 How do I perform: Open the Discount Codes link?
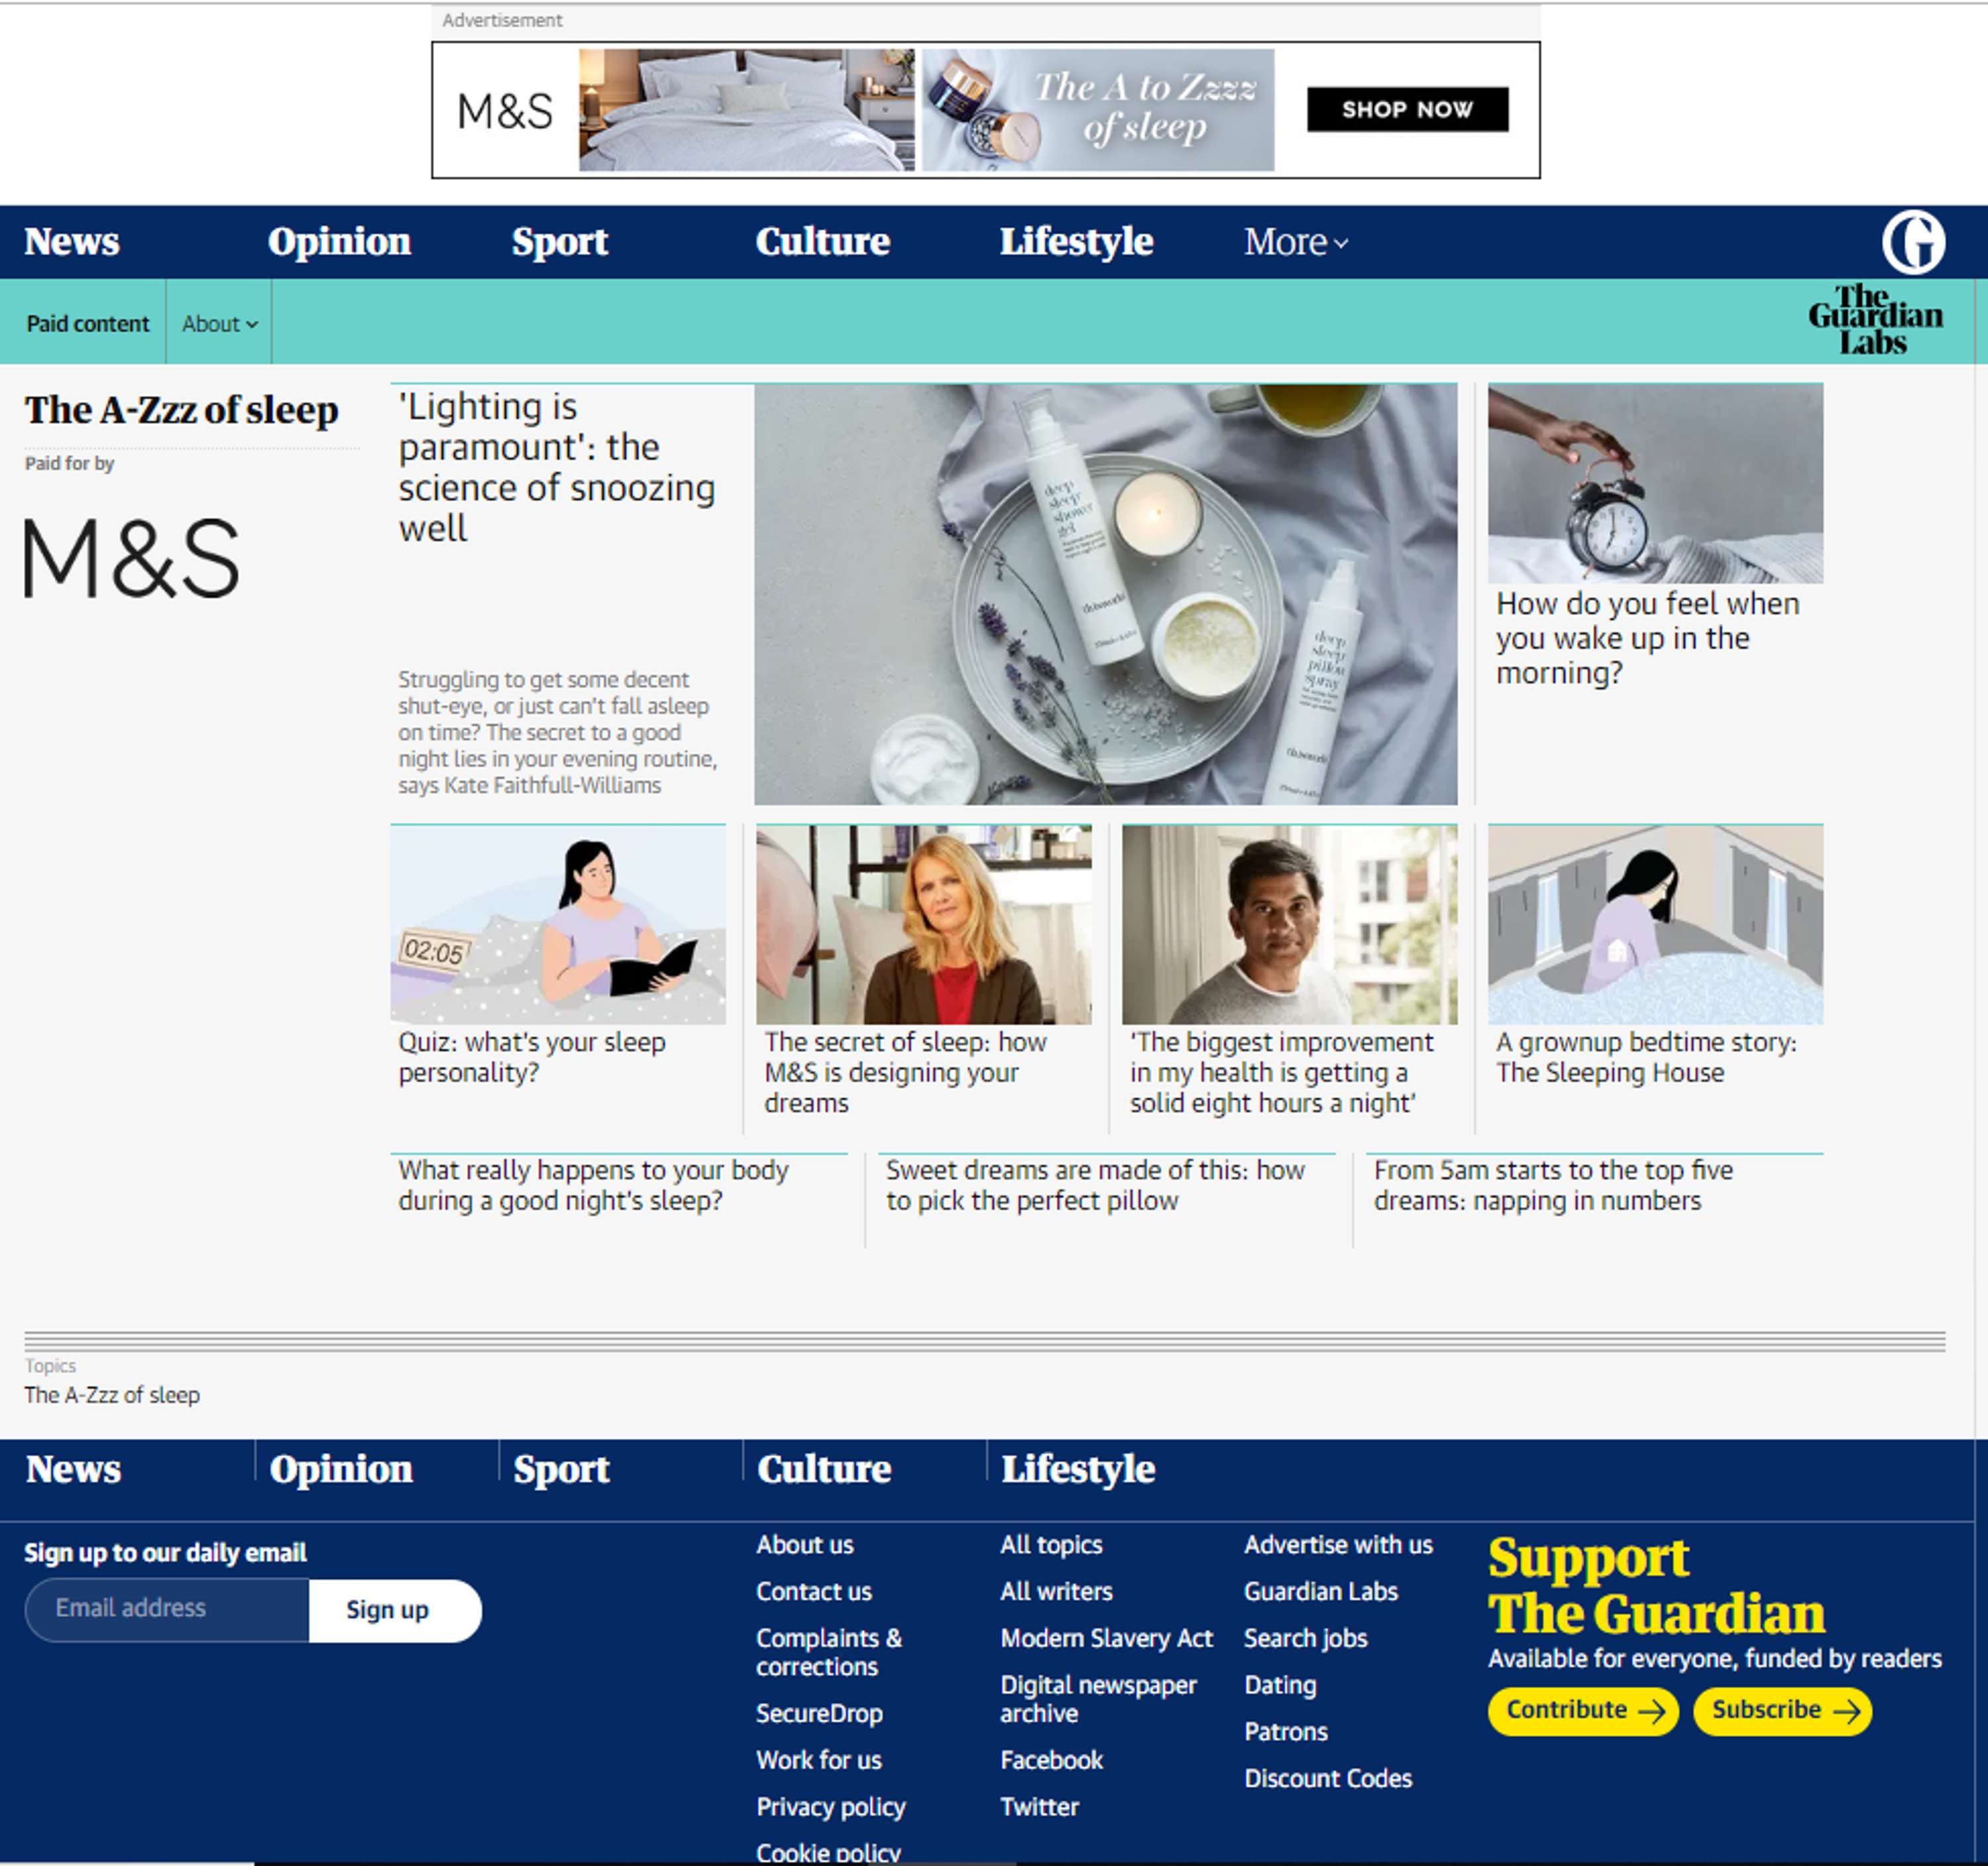[1328, 1780]
